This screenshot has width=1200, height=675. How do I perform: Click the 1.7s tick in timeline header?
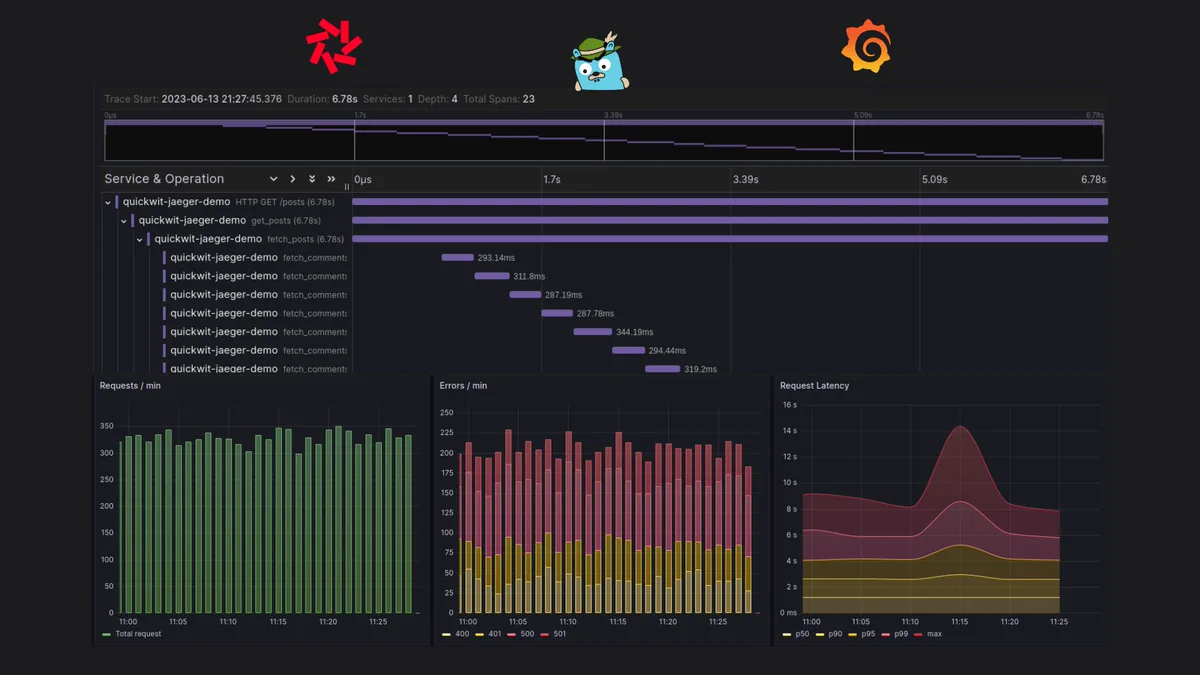point(552,180)
